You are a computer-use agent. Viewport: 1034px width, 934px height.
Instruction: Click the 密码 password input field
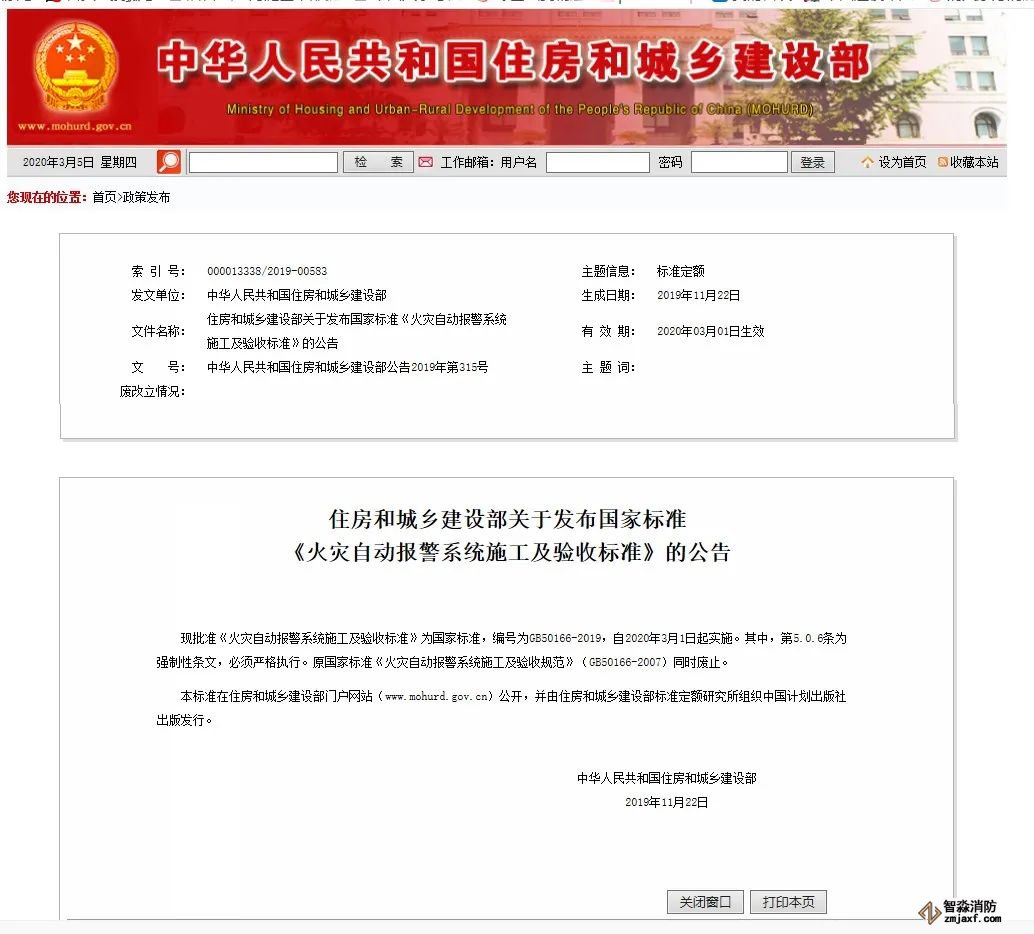click(x=738, y=162)
